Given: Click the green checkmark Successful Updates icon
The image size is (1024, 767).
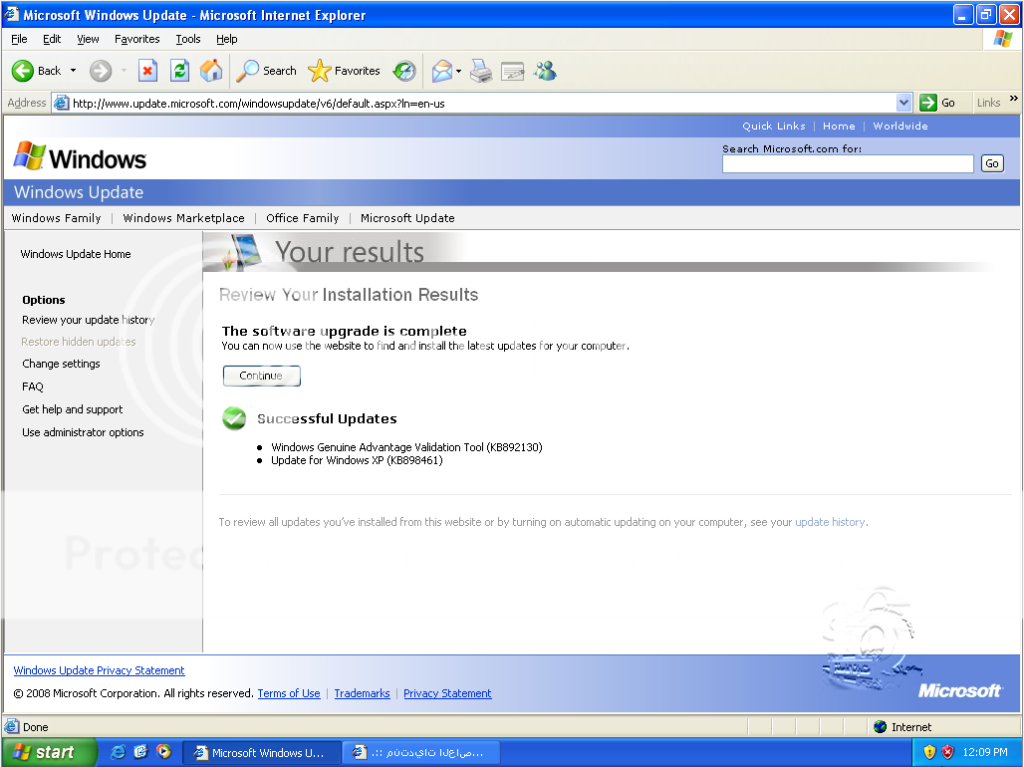Looking at the screenshot, I should (x=234, y=418).
